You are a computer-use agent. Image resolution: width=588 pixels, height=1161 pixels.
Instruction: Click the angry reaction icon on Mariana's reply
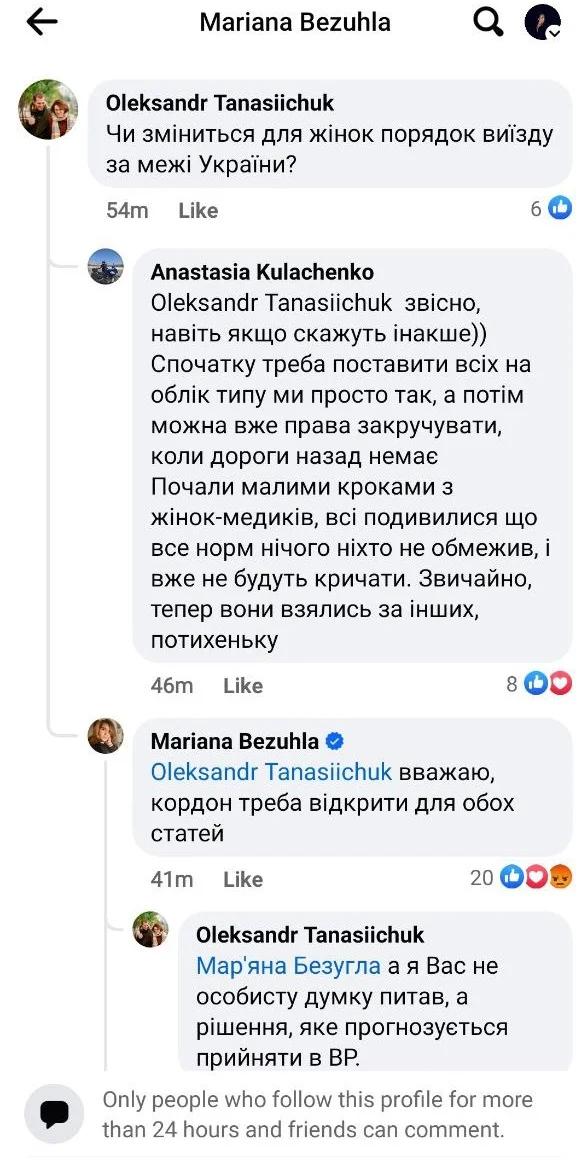pos(562,877)
